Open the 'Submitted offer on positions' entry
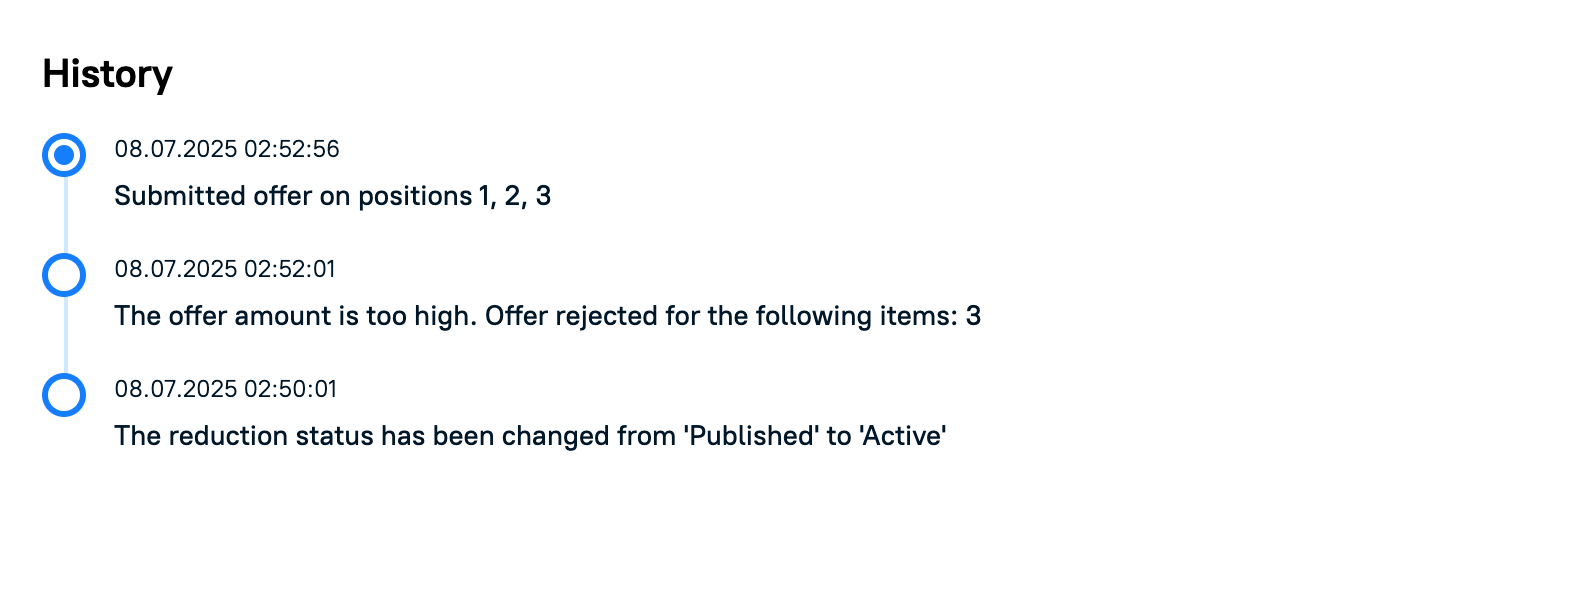Image resolution: width=1580 pixels, height=604 pixels. (x=333, y=196)
